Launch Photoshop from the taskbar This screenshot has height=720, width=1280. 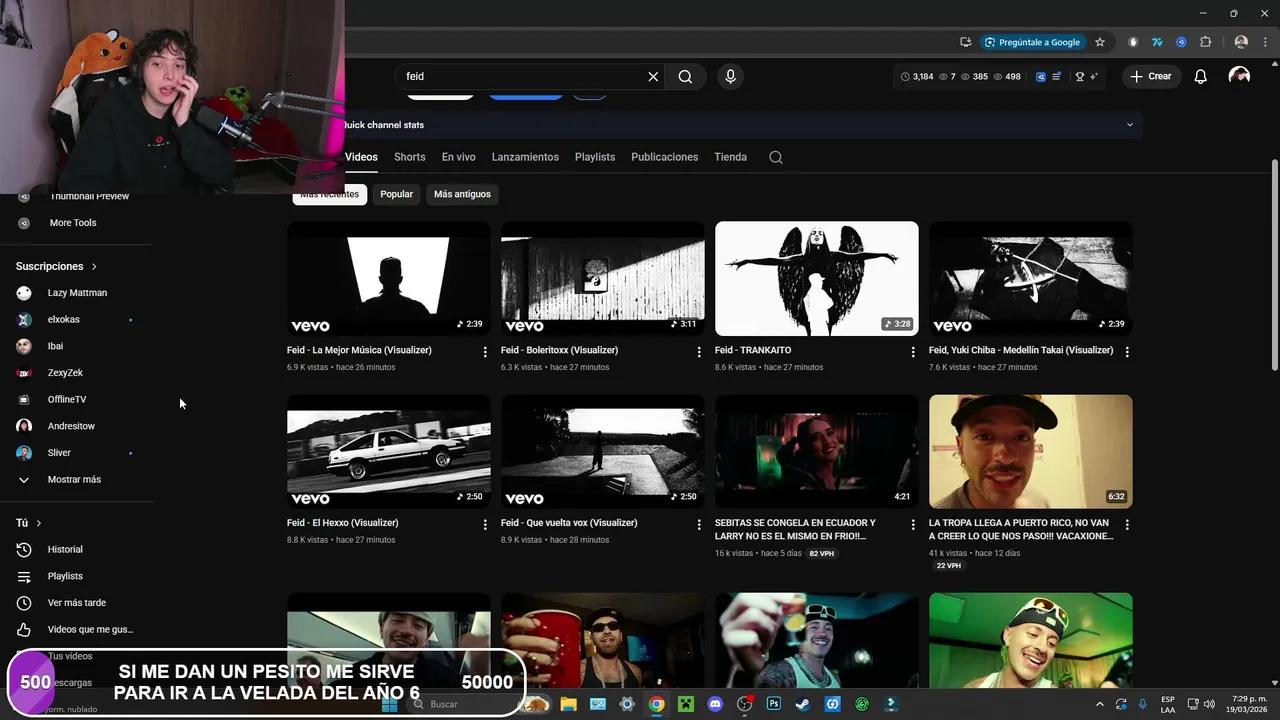click(774, 704)
